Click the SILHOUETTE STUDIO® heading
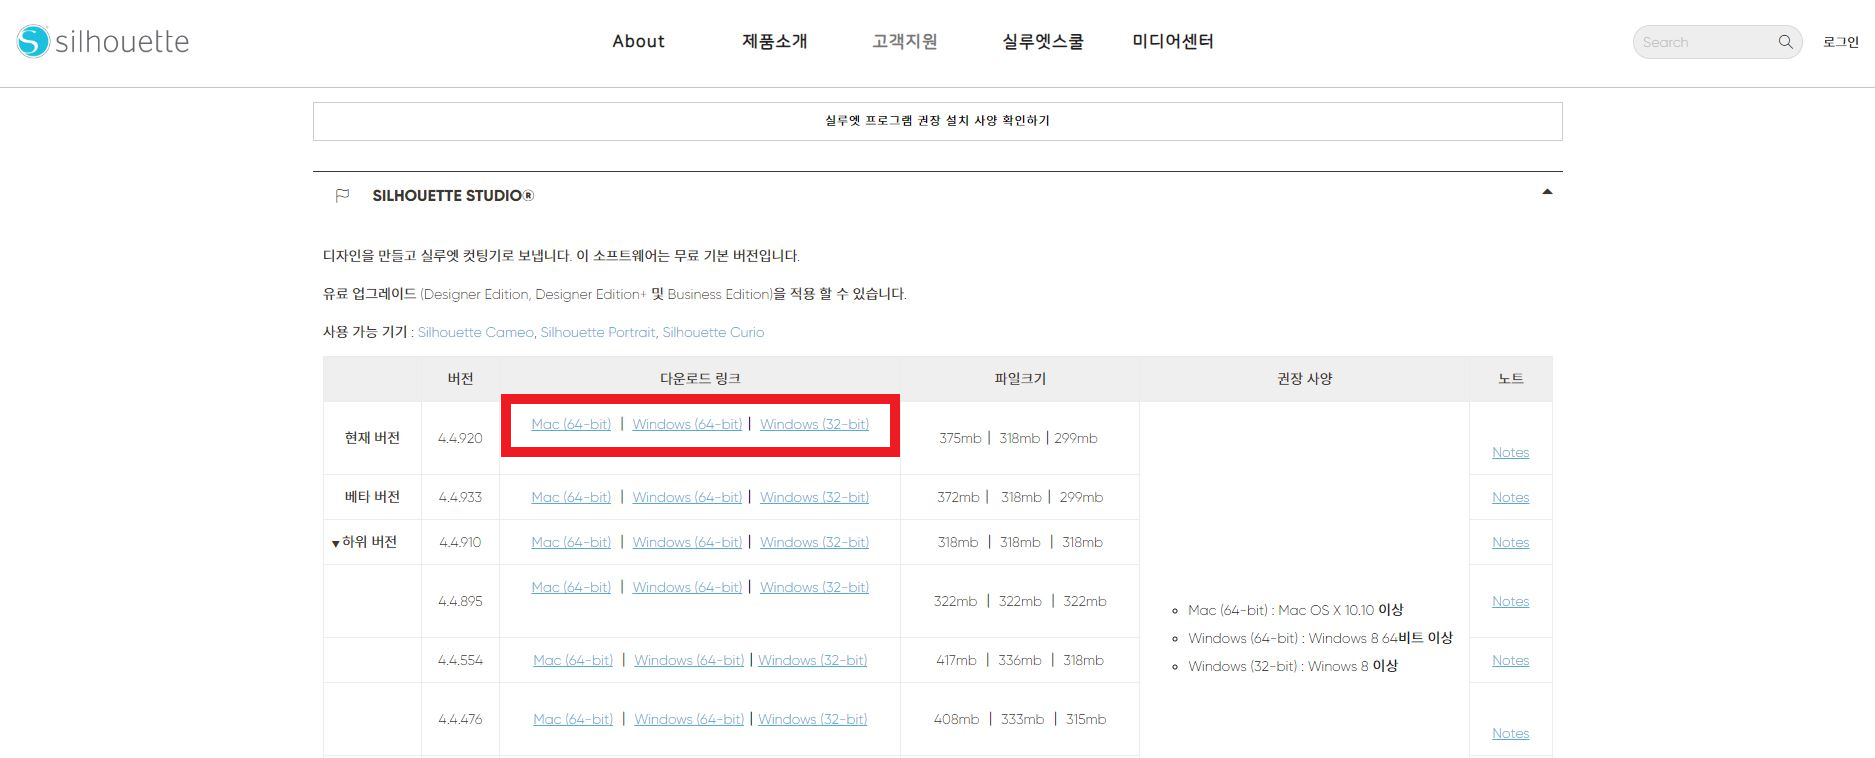Screen dimensions: 1875x758 pyautogui.click(x=453, y=196)
